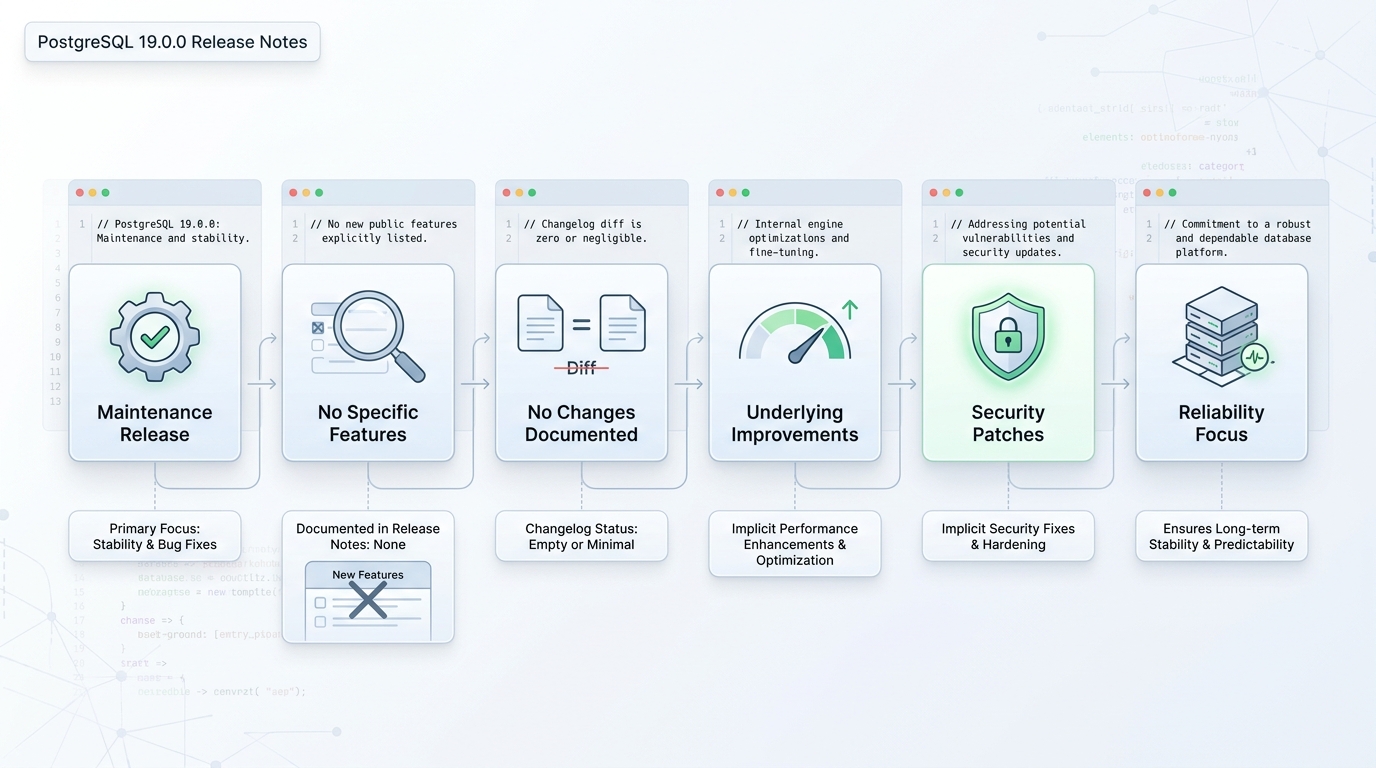Click the shield with padlock icon

(x=1008, y=336)
